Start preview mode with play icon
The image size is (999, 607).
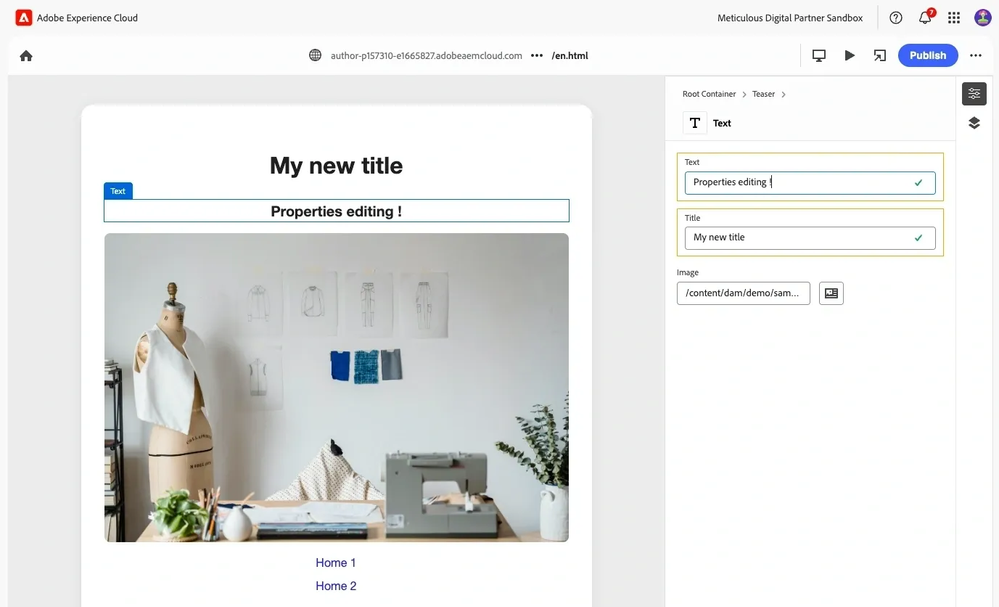pyautogui.click(x=849, y=56)
